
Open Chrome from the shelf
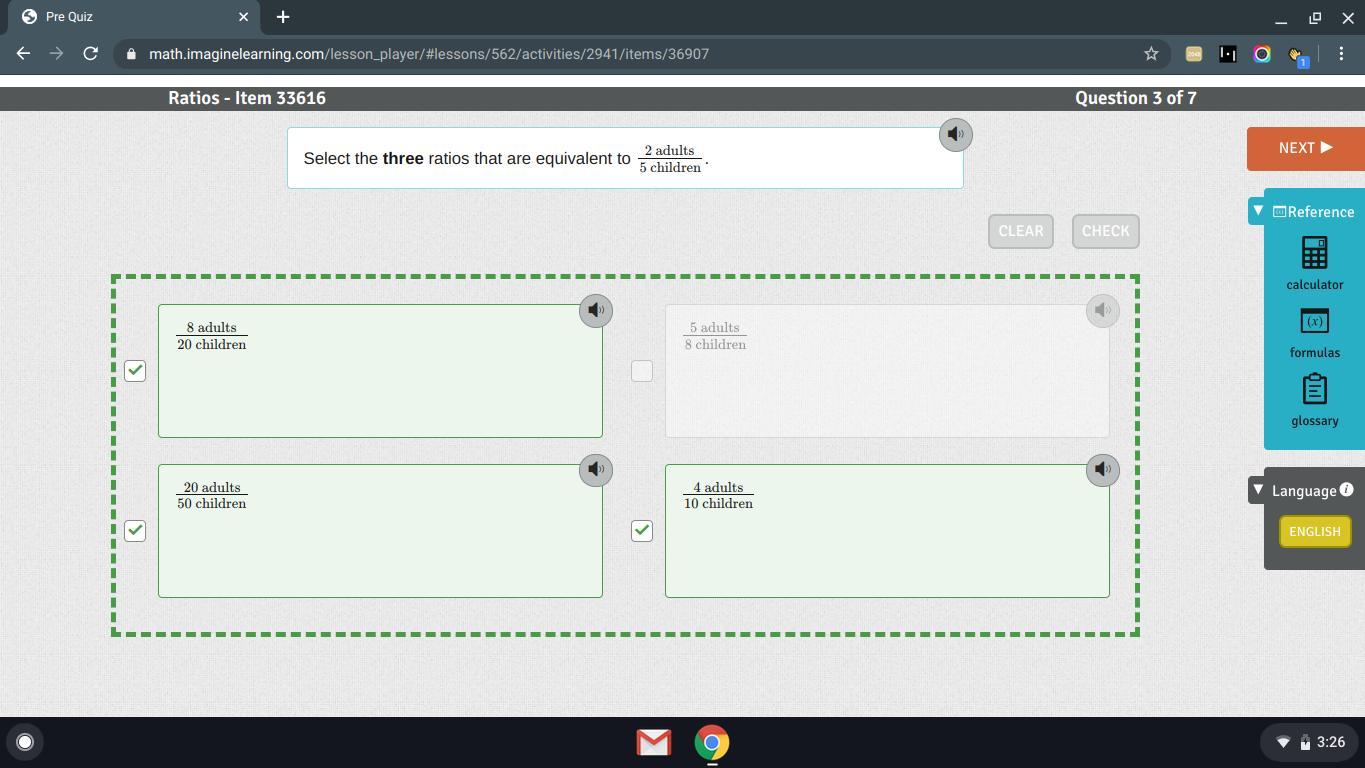pos(712,742)
